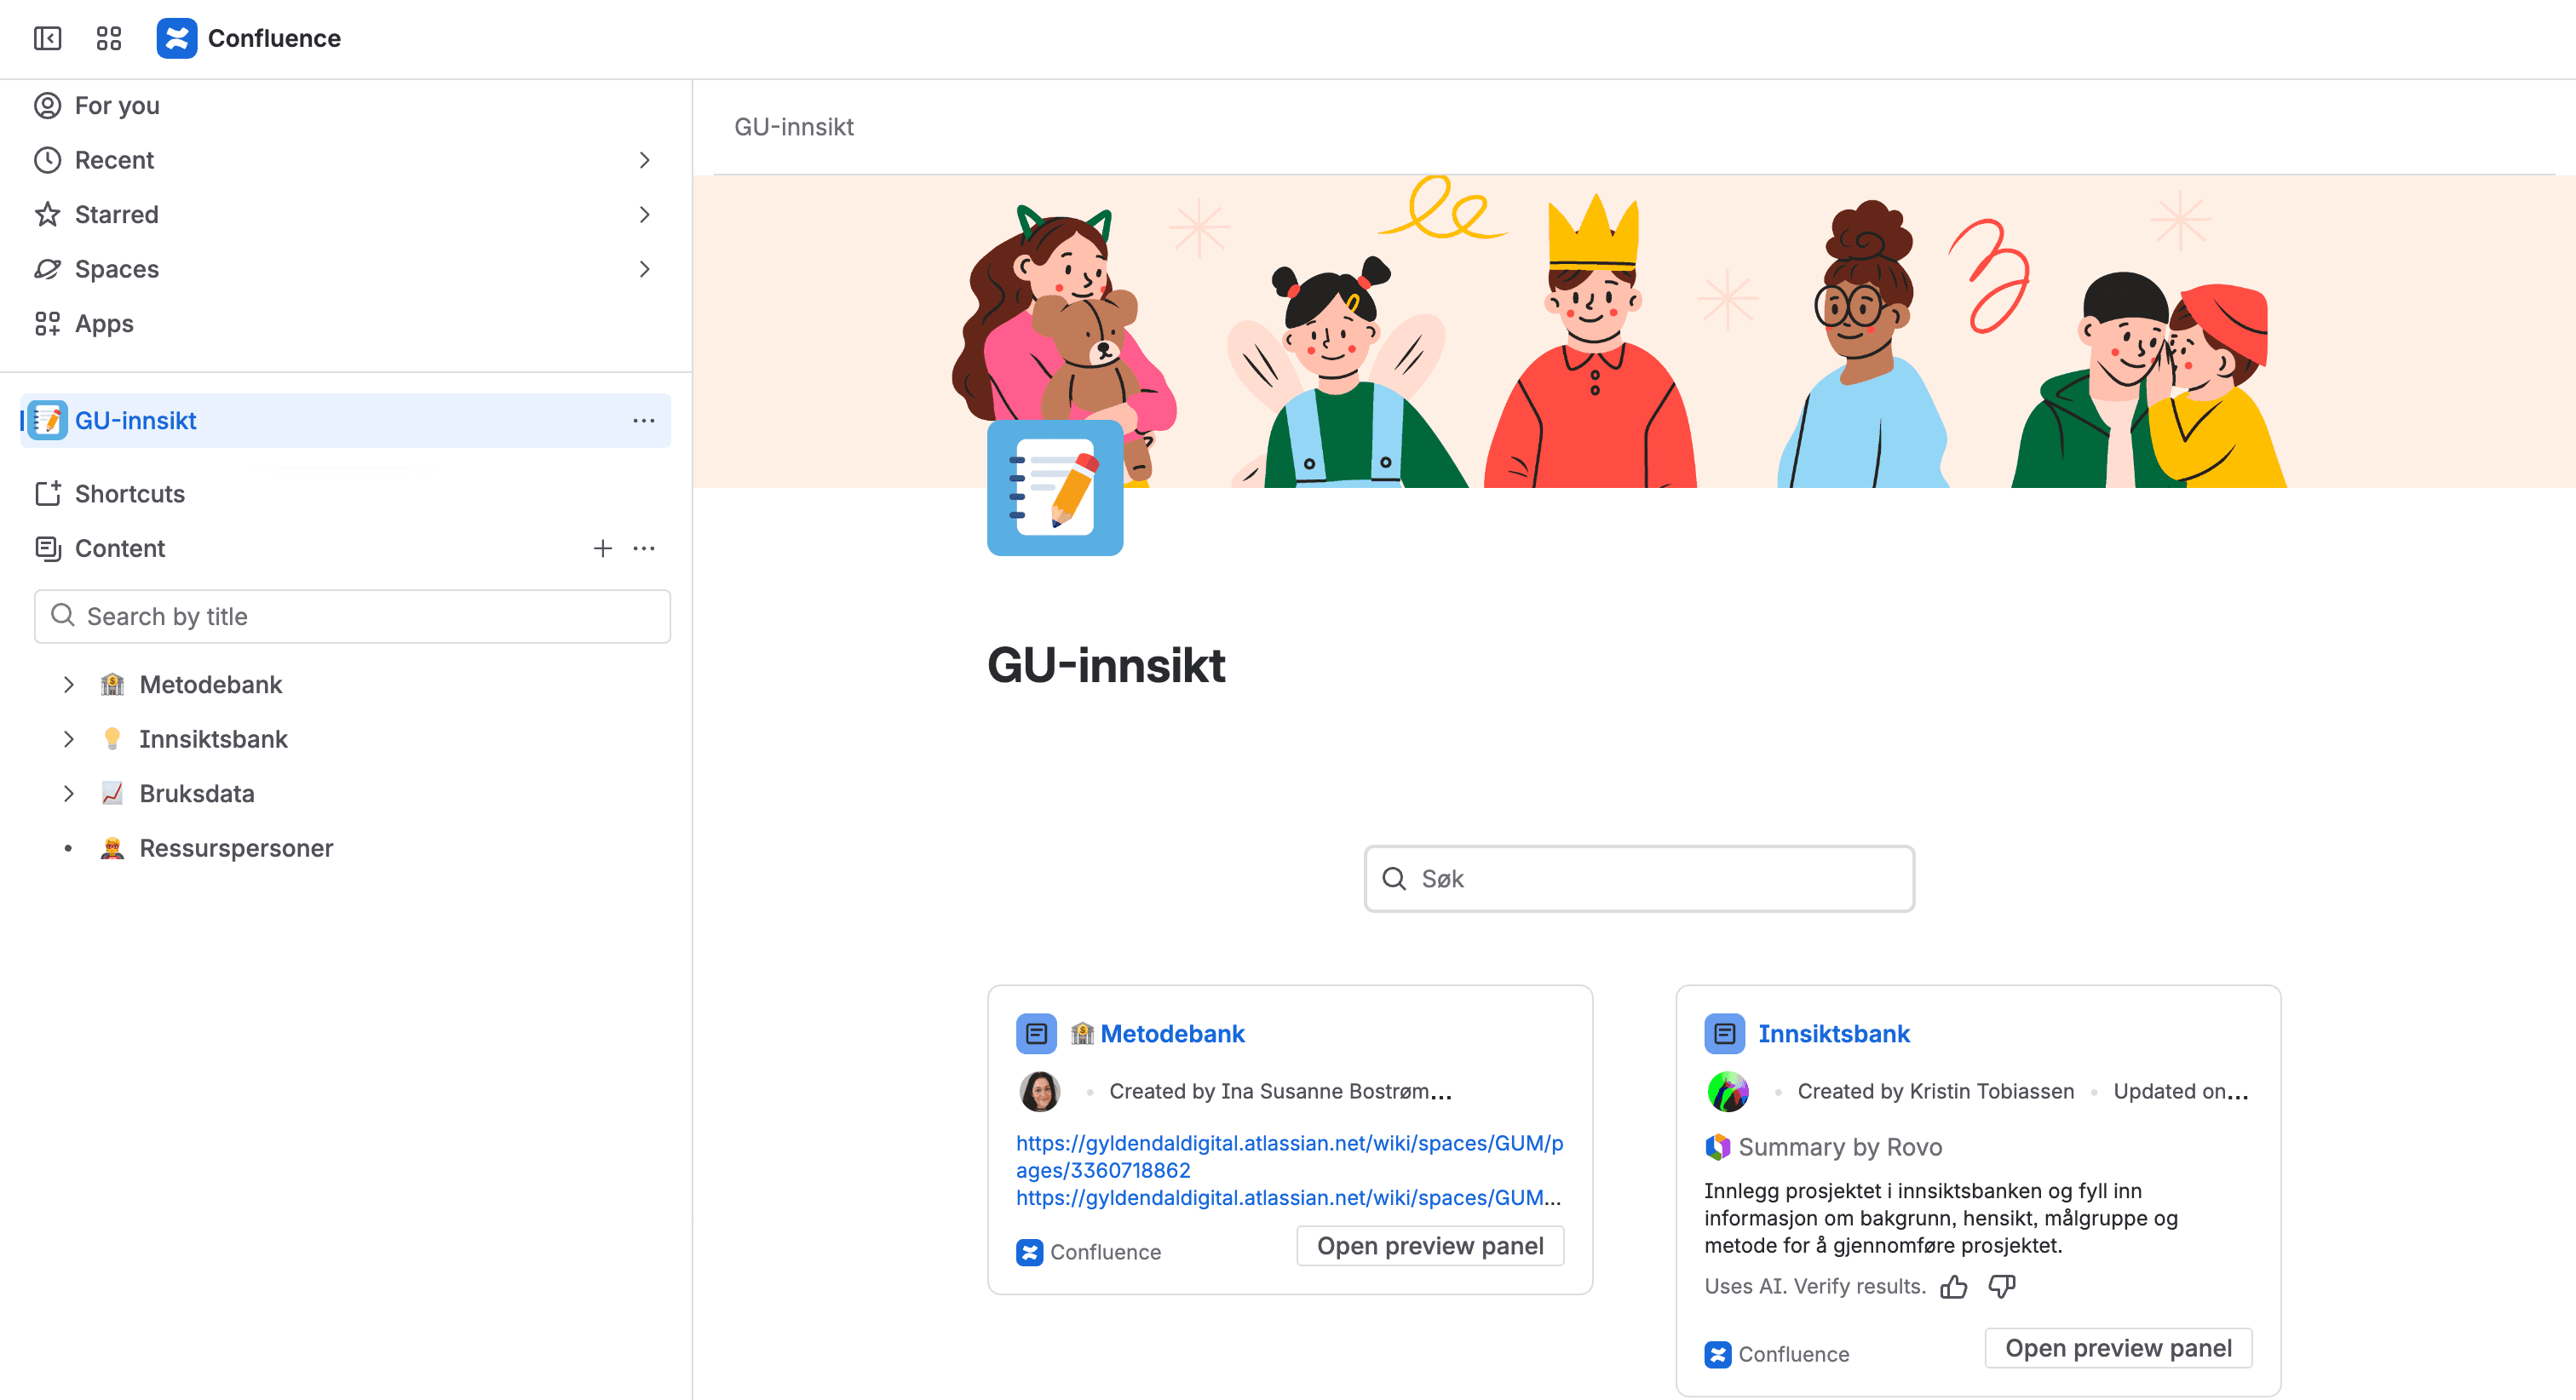Viewport: 2576px width, 1400px height.
Task: Select Shortcuts in the sidebar
Action: point(129,494)
